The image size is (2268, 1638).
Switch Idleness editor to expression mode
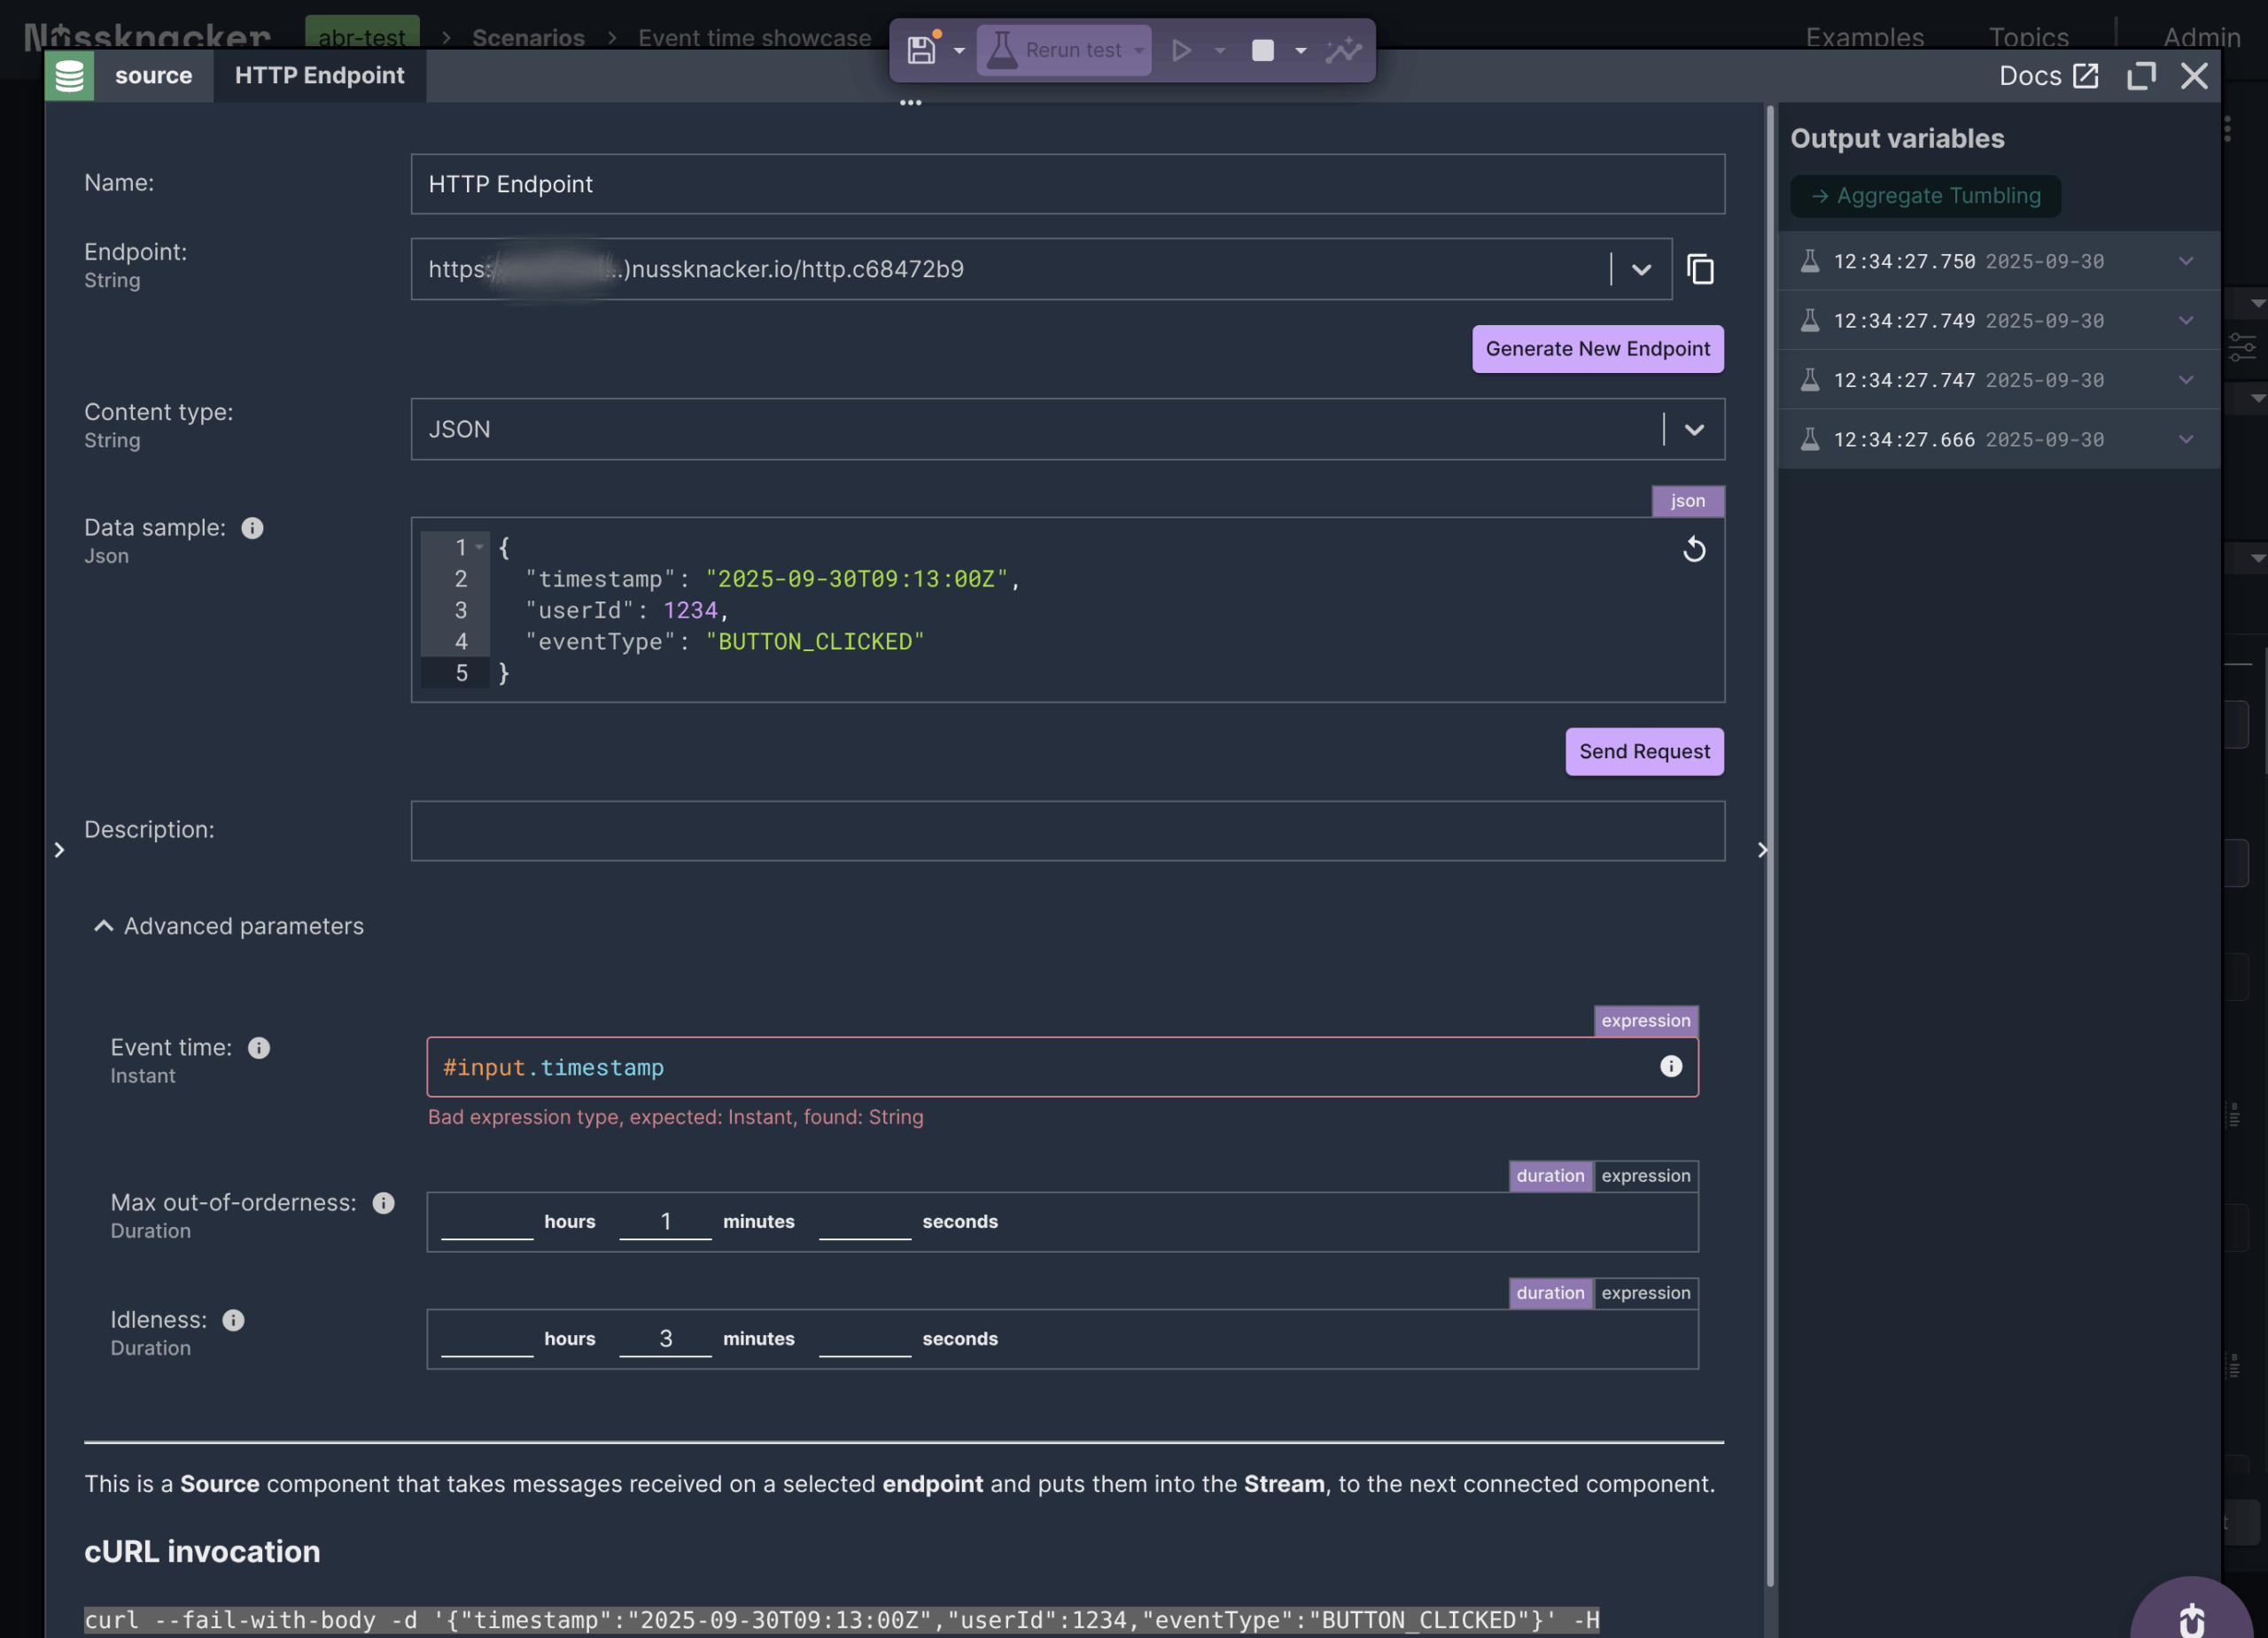[1645, 1292]
